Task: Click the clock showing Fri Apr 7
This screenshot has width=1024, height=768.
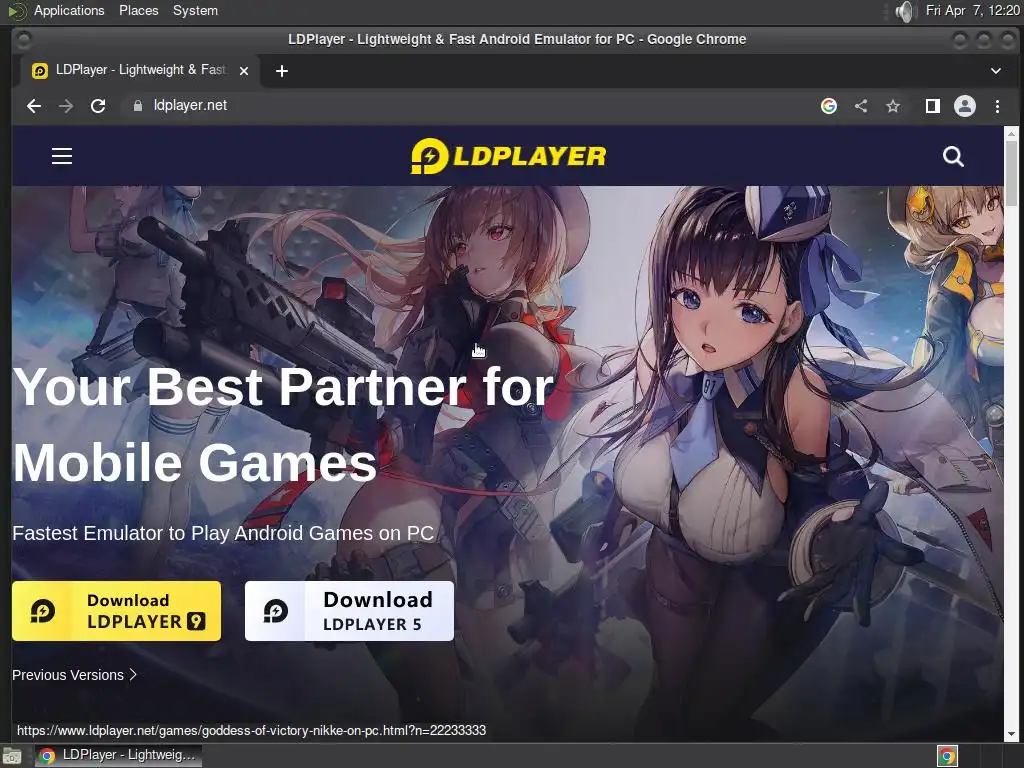Action: (972, 10)
